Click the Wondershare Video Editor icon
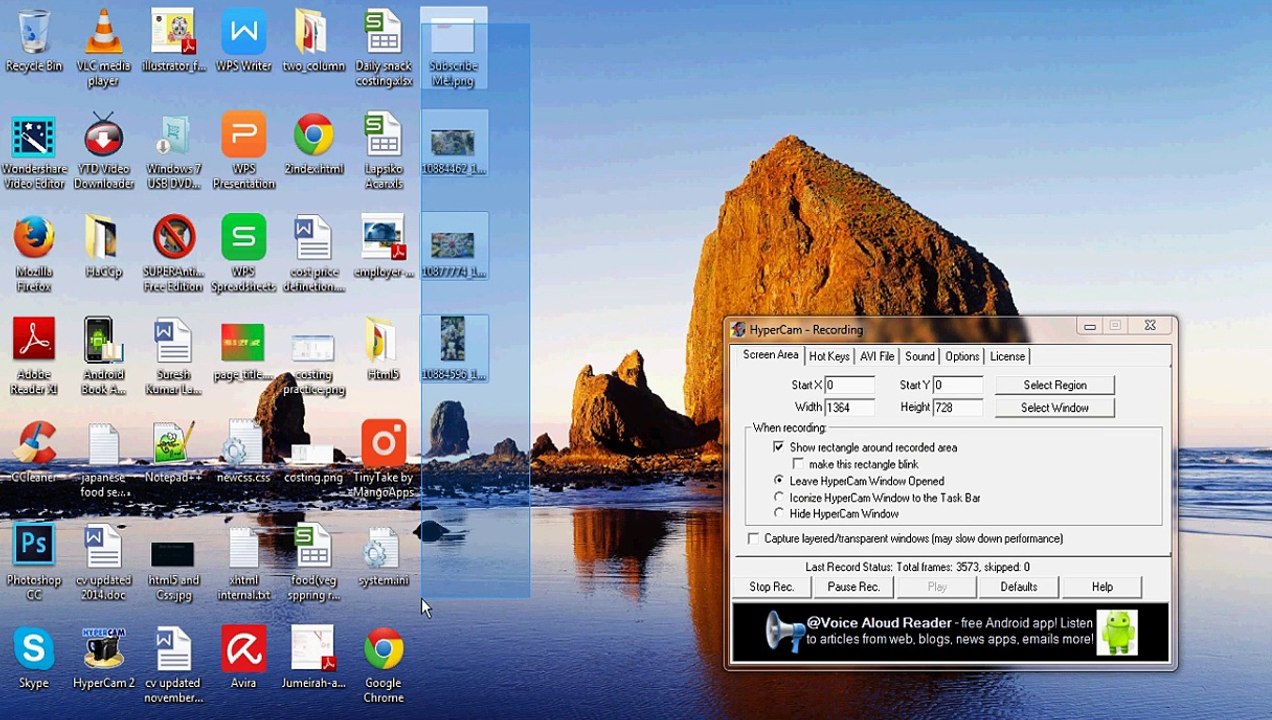1272x720 pixels. click(x=34, y=152)
